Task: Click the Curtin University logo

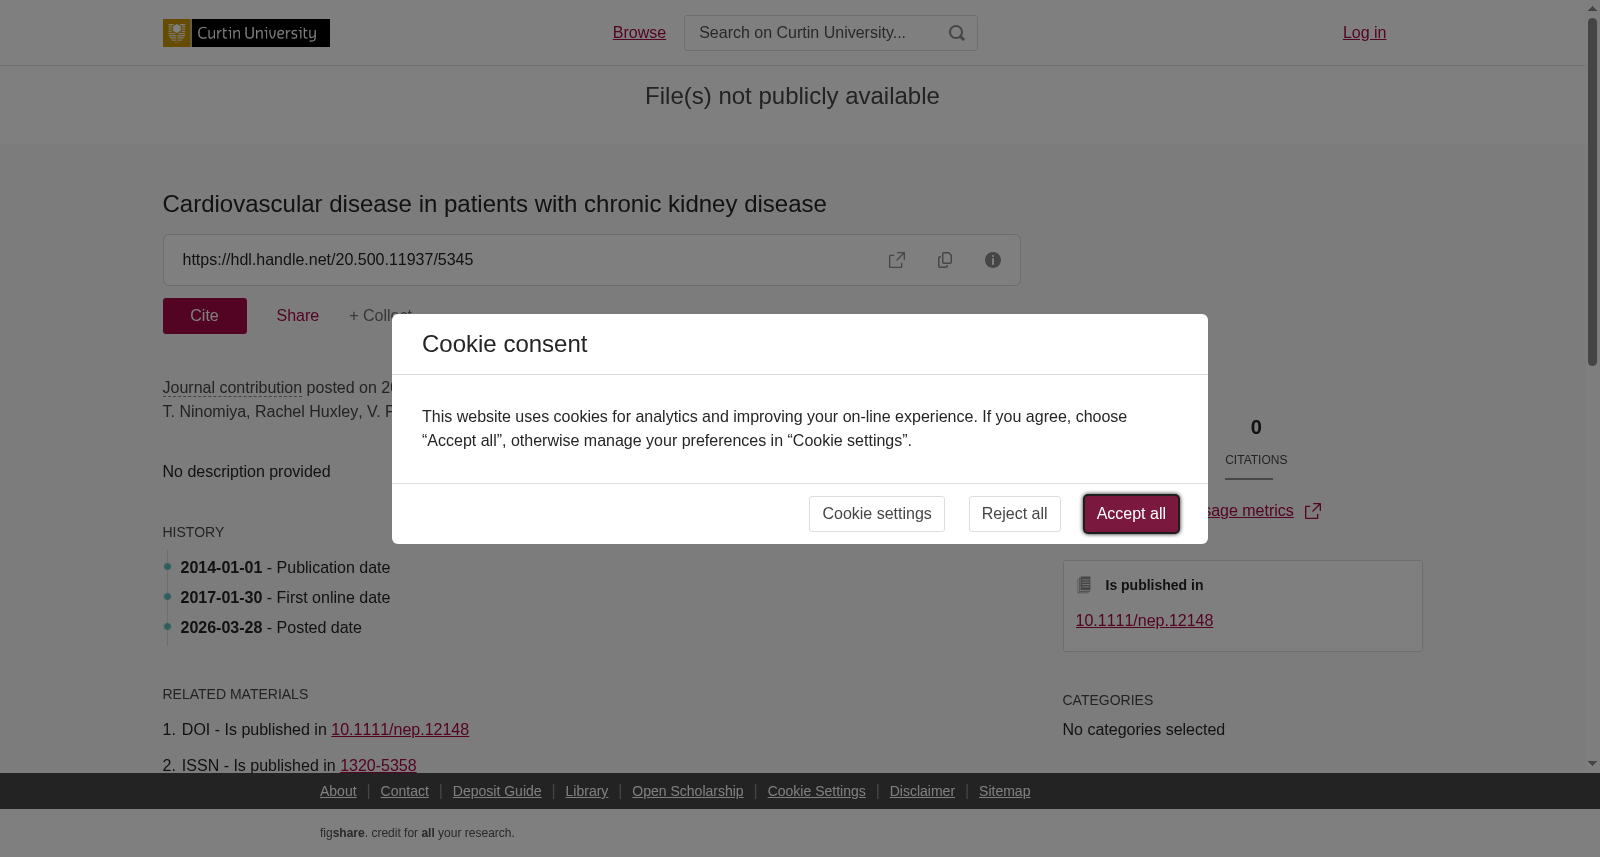Action: click(246, 33)
